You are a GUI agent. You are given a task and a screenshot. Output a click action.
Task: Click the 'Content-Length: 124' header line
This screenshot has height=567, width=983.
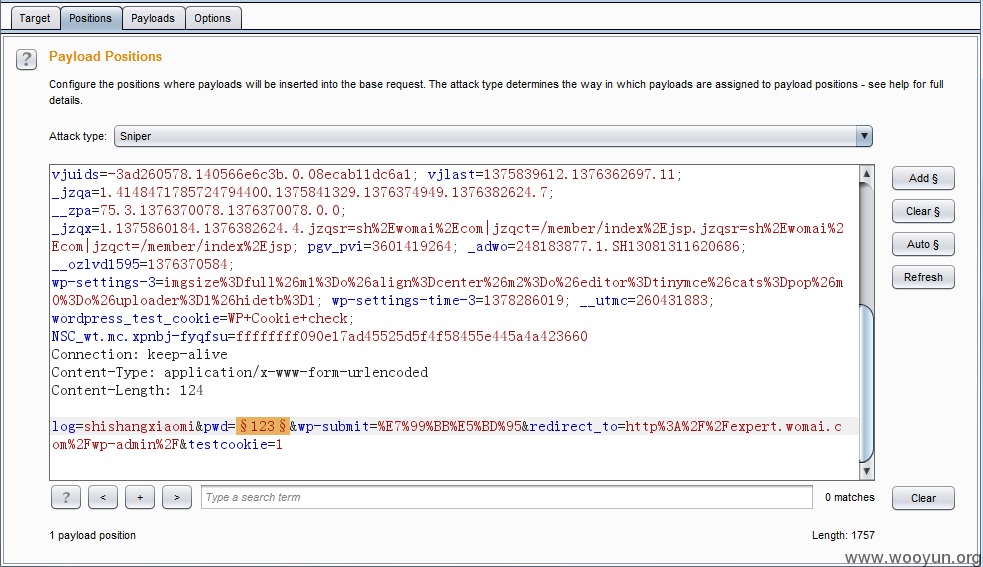127,391
